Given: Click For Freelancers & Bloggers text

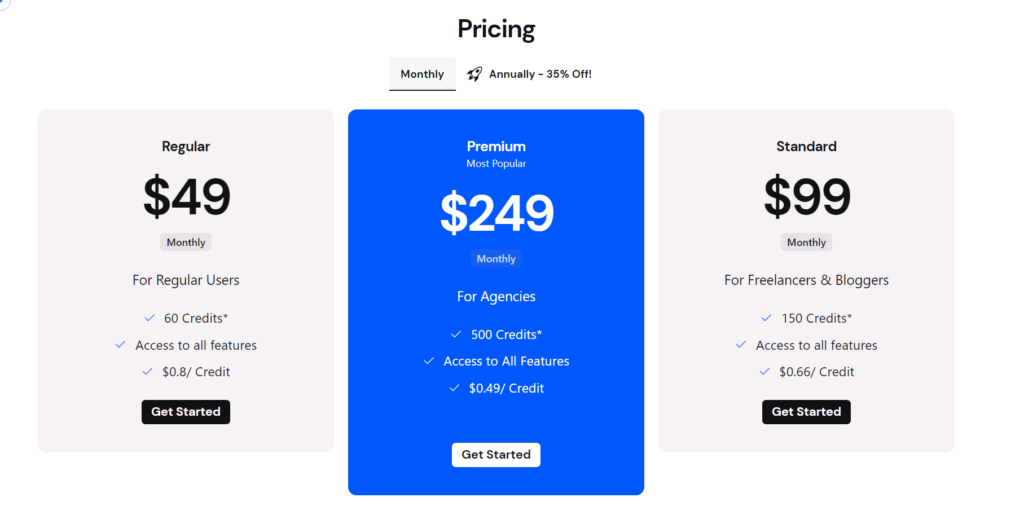Looking at the screenshot, I should coord(807,280).
